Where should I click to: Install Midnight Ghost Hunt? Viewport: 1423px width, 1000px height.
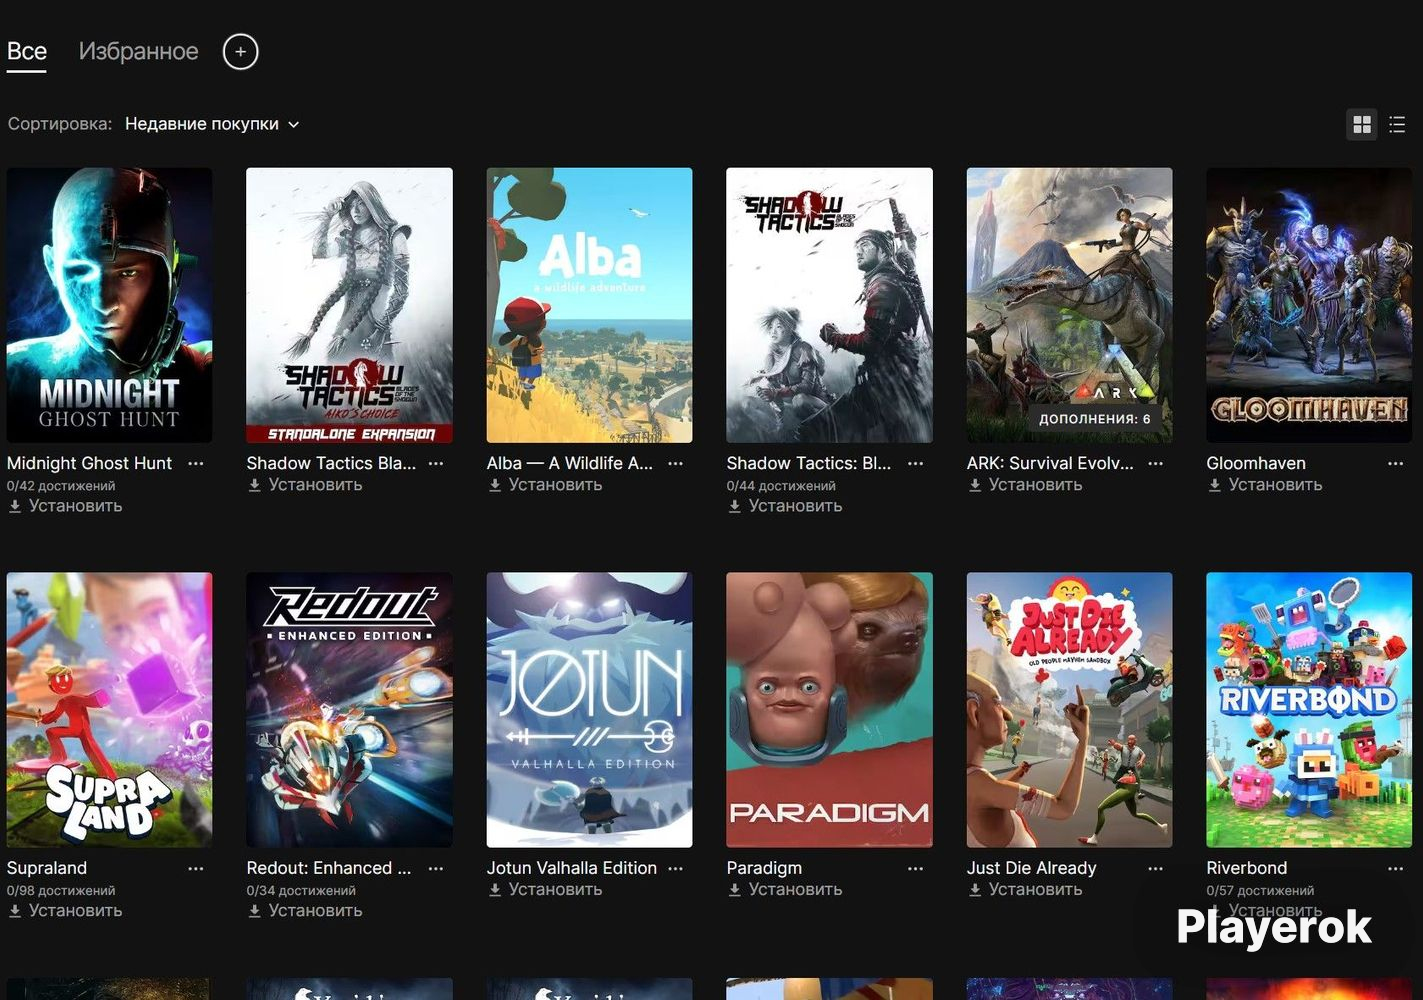coord(65,506)
